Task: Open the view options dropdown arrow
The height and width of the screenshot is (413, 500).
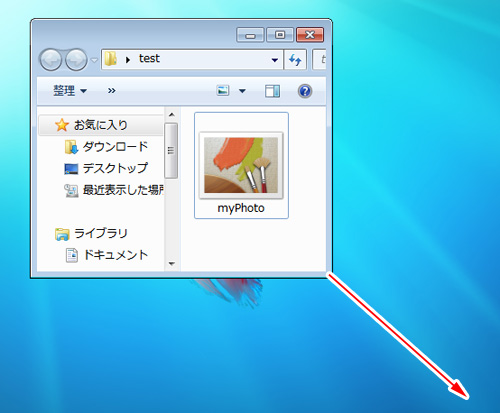Action: point(242,91)
